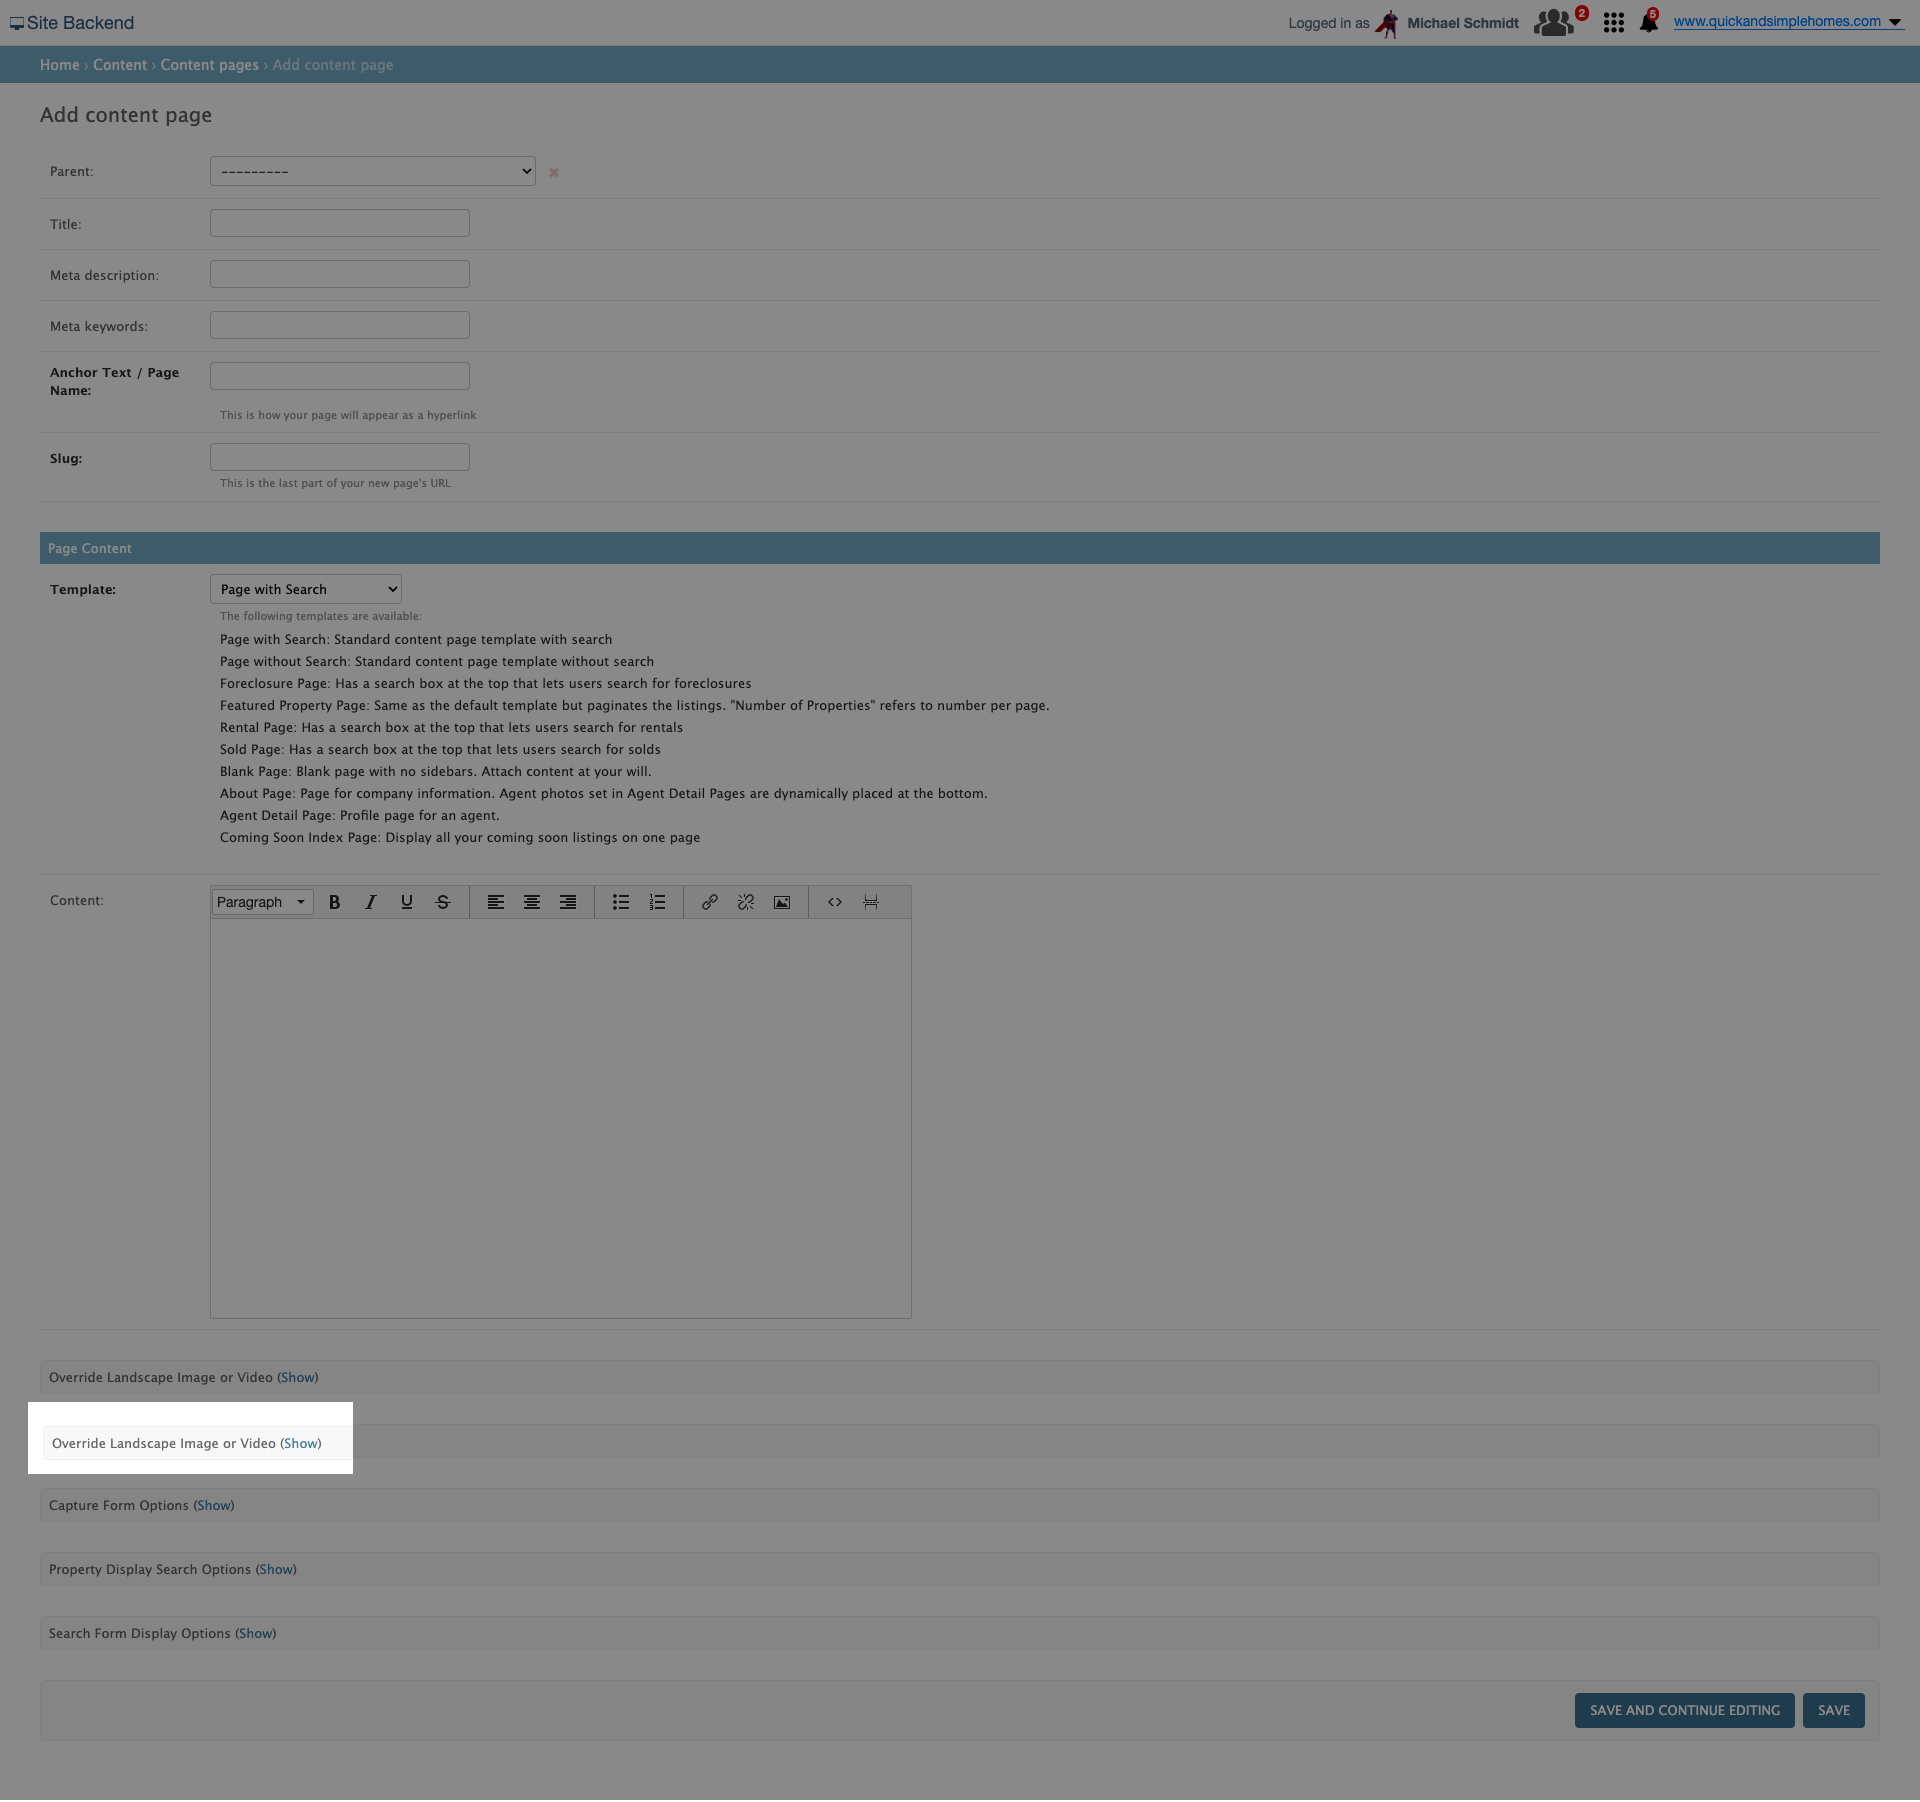
Task: Insert a page break with the toolbar icon
Action: pyautogui.click(x=871, y=902)
